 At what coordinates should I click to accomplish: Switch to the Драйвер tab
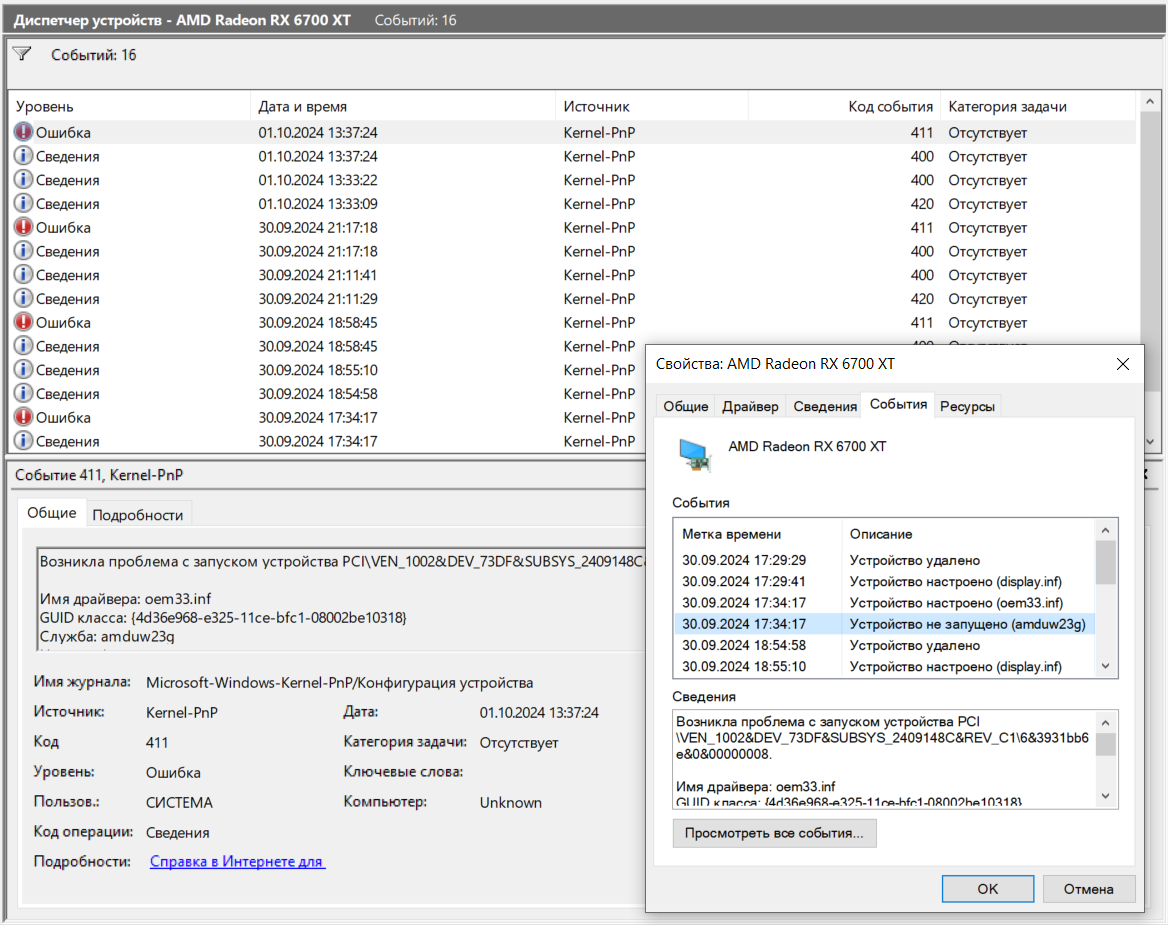(x=750, y=407)
